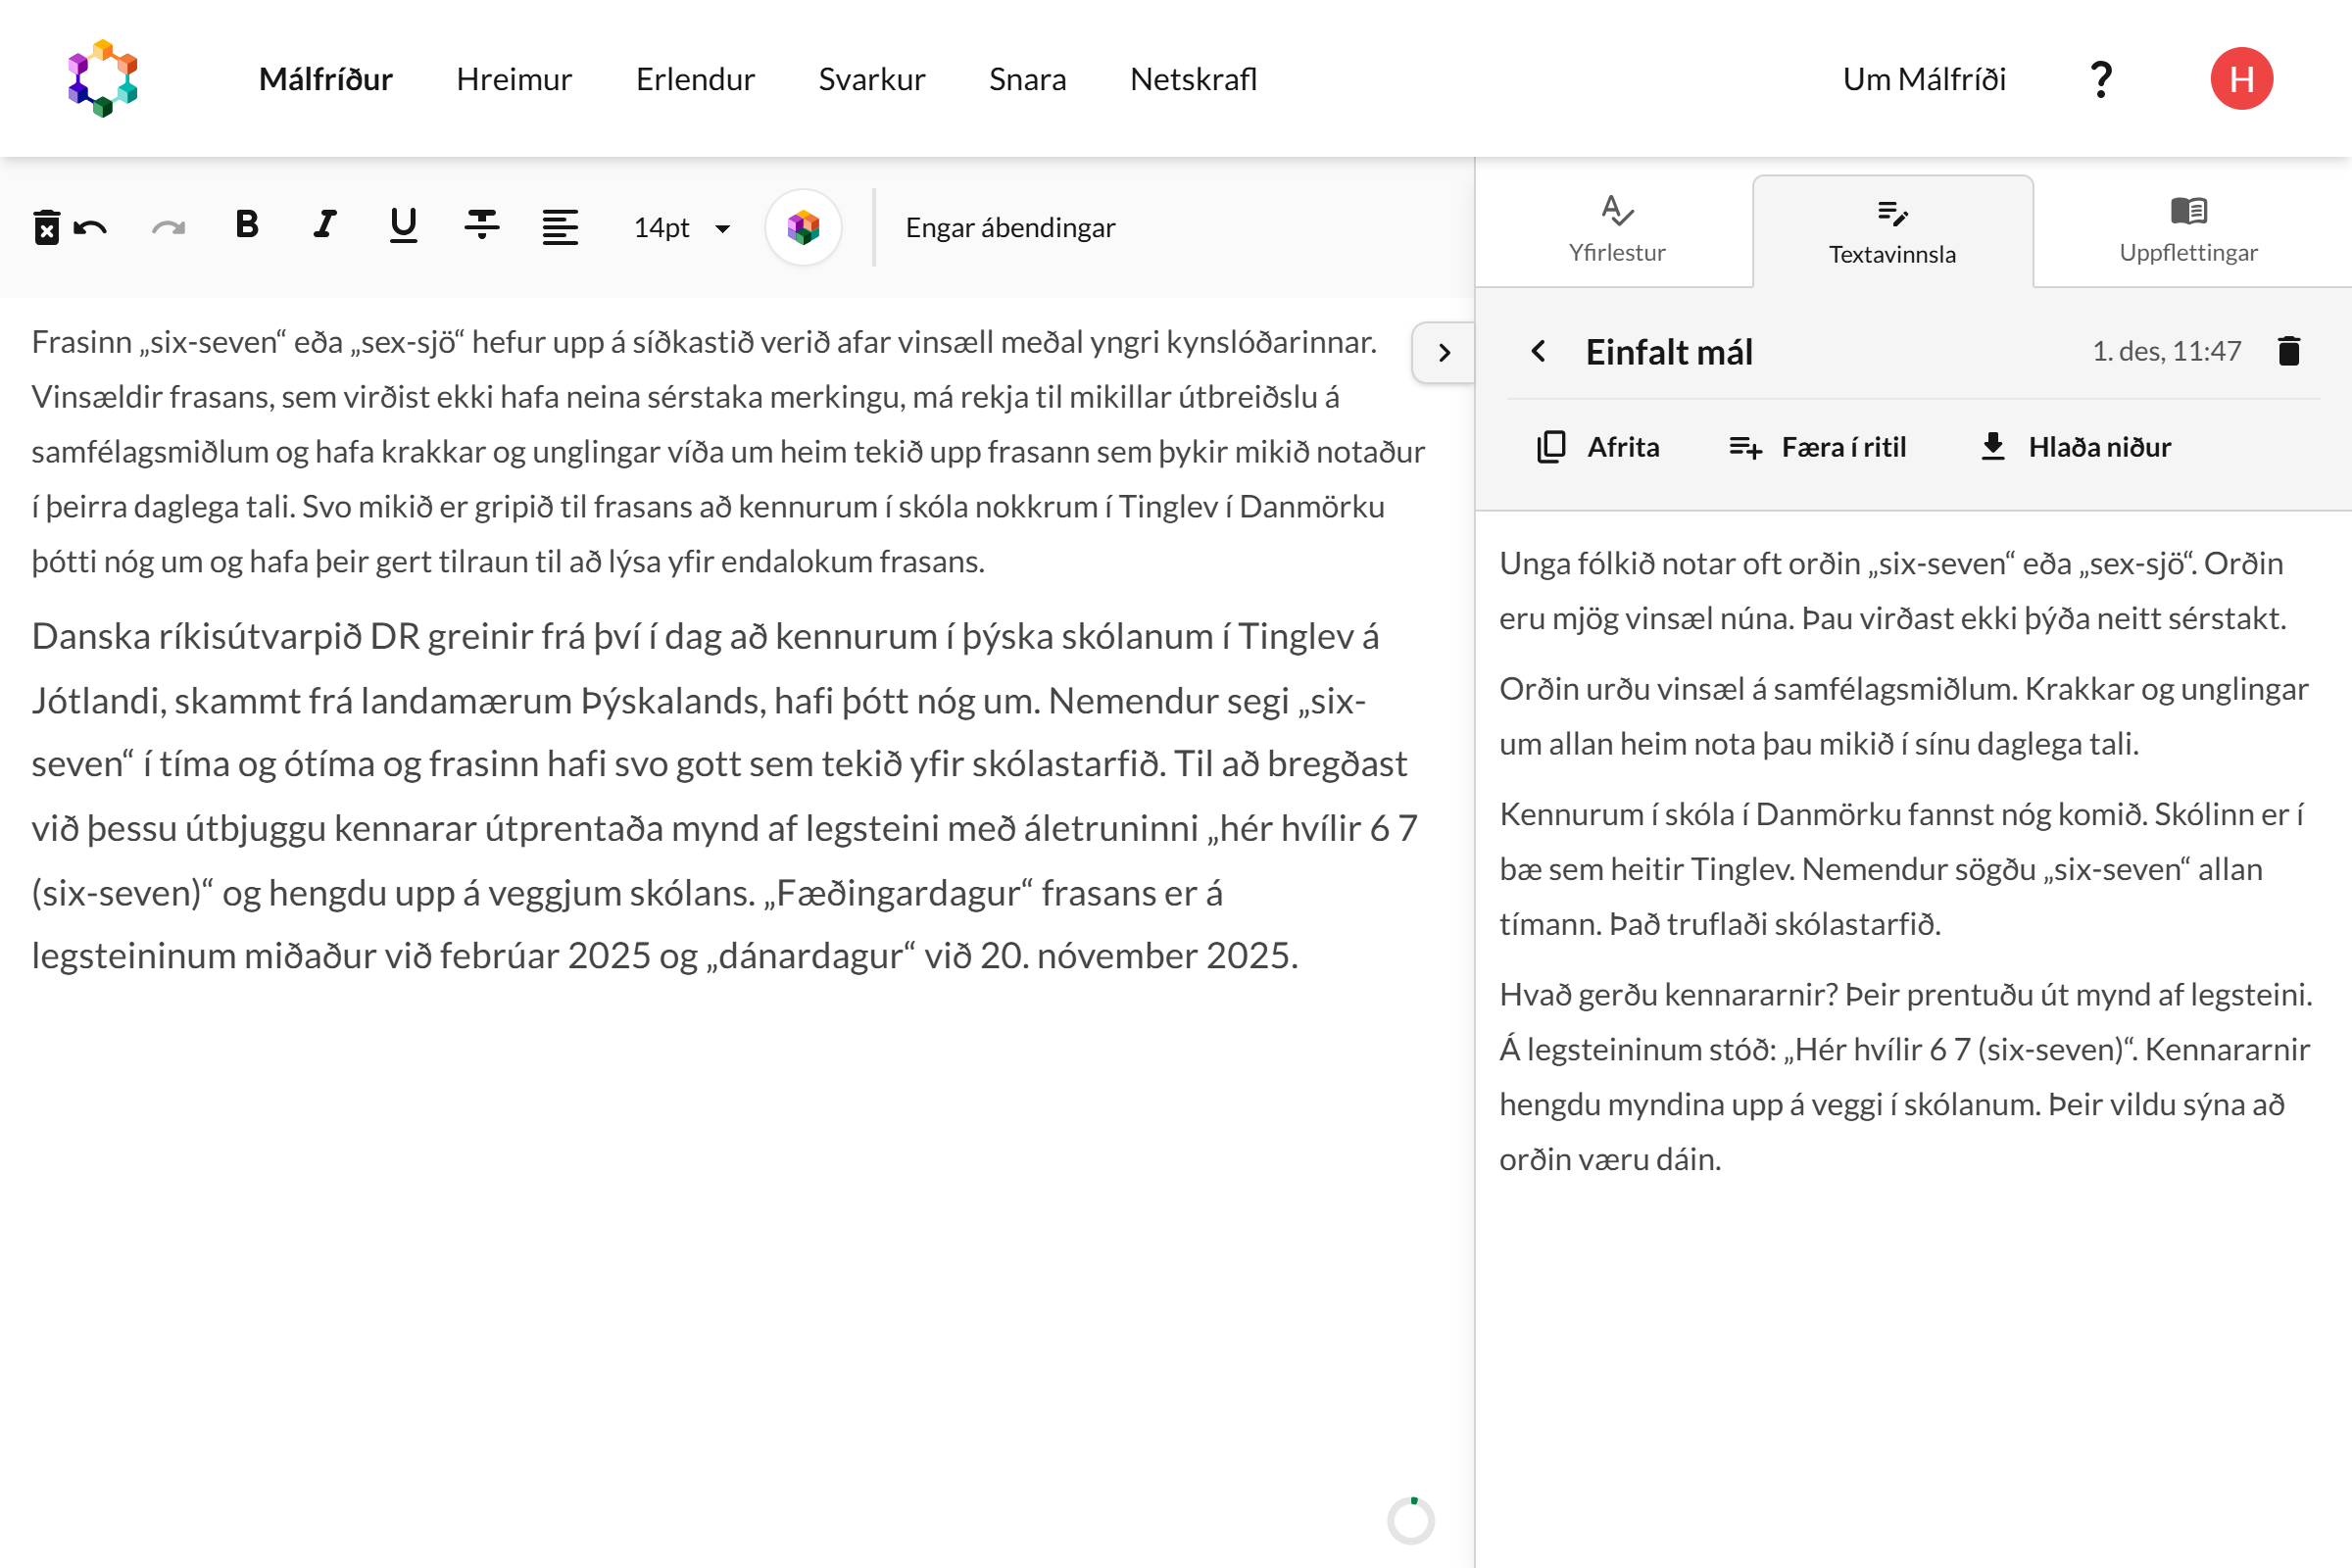This screenshot has width=2352, height=1568.
Task: Click the clear document trash icon in the toolbar
Action: [46, 228]
